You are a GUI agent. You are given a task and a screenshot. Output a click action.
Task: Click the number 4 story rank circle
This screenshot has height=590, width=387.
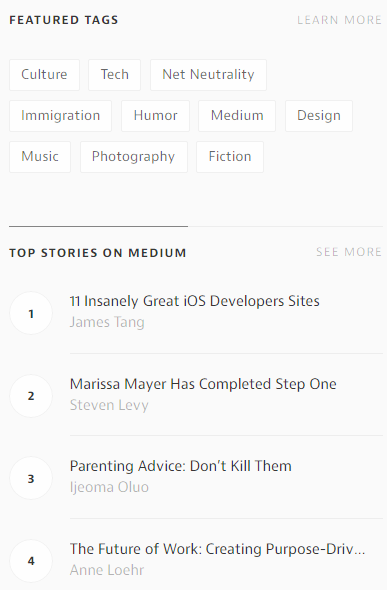click(x=31, y=561)
